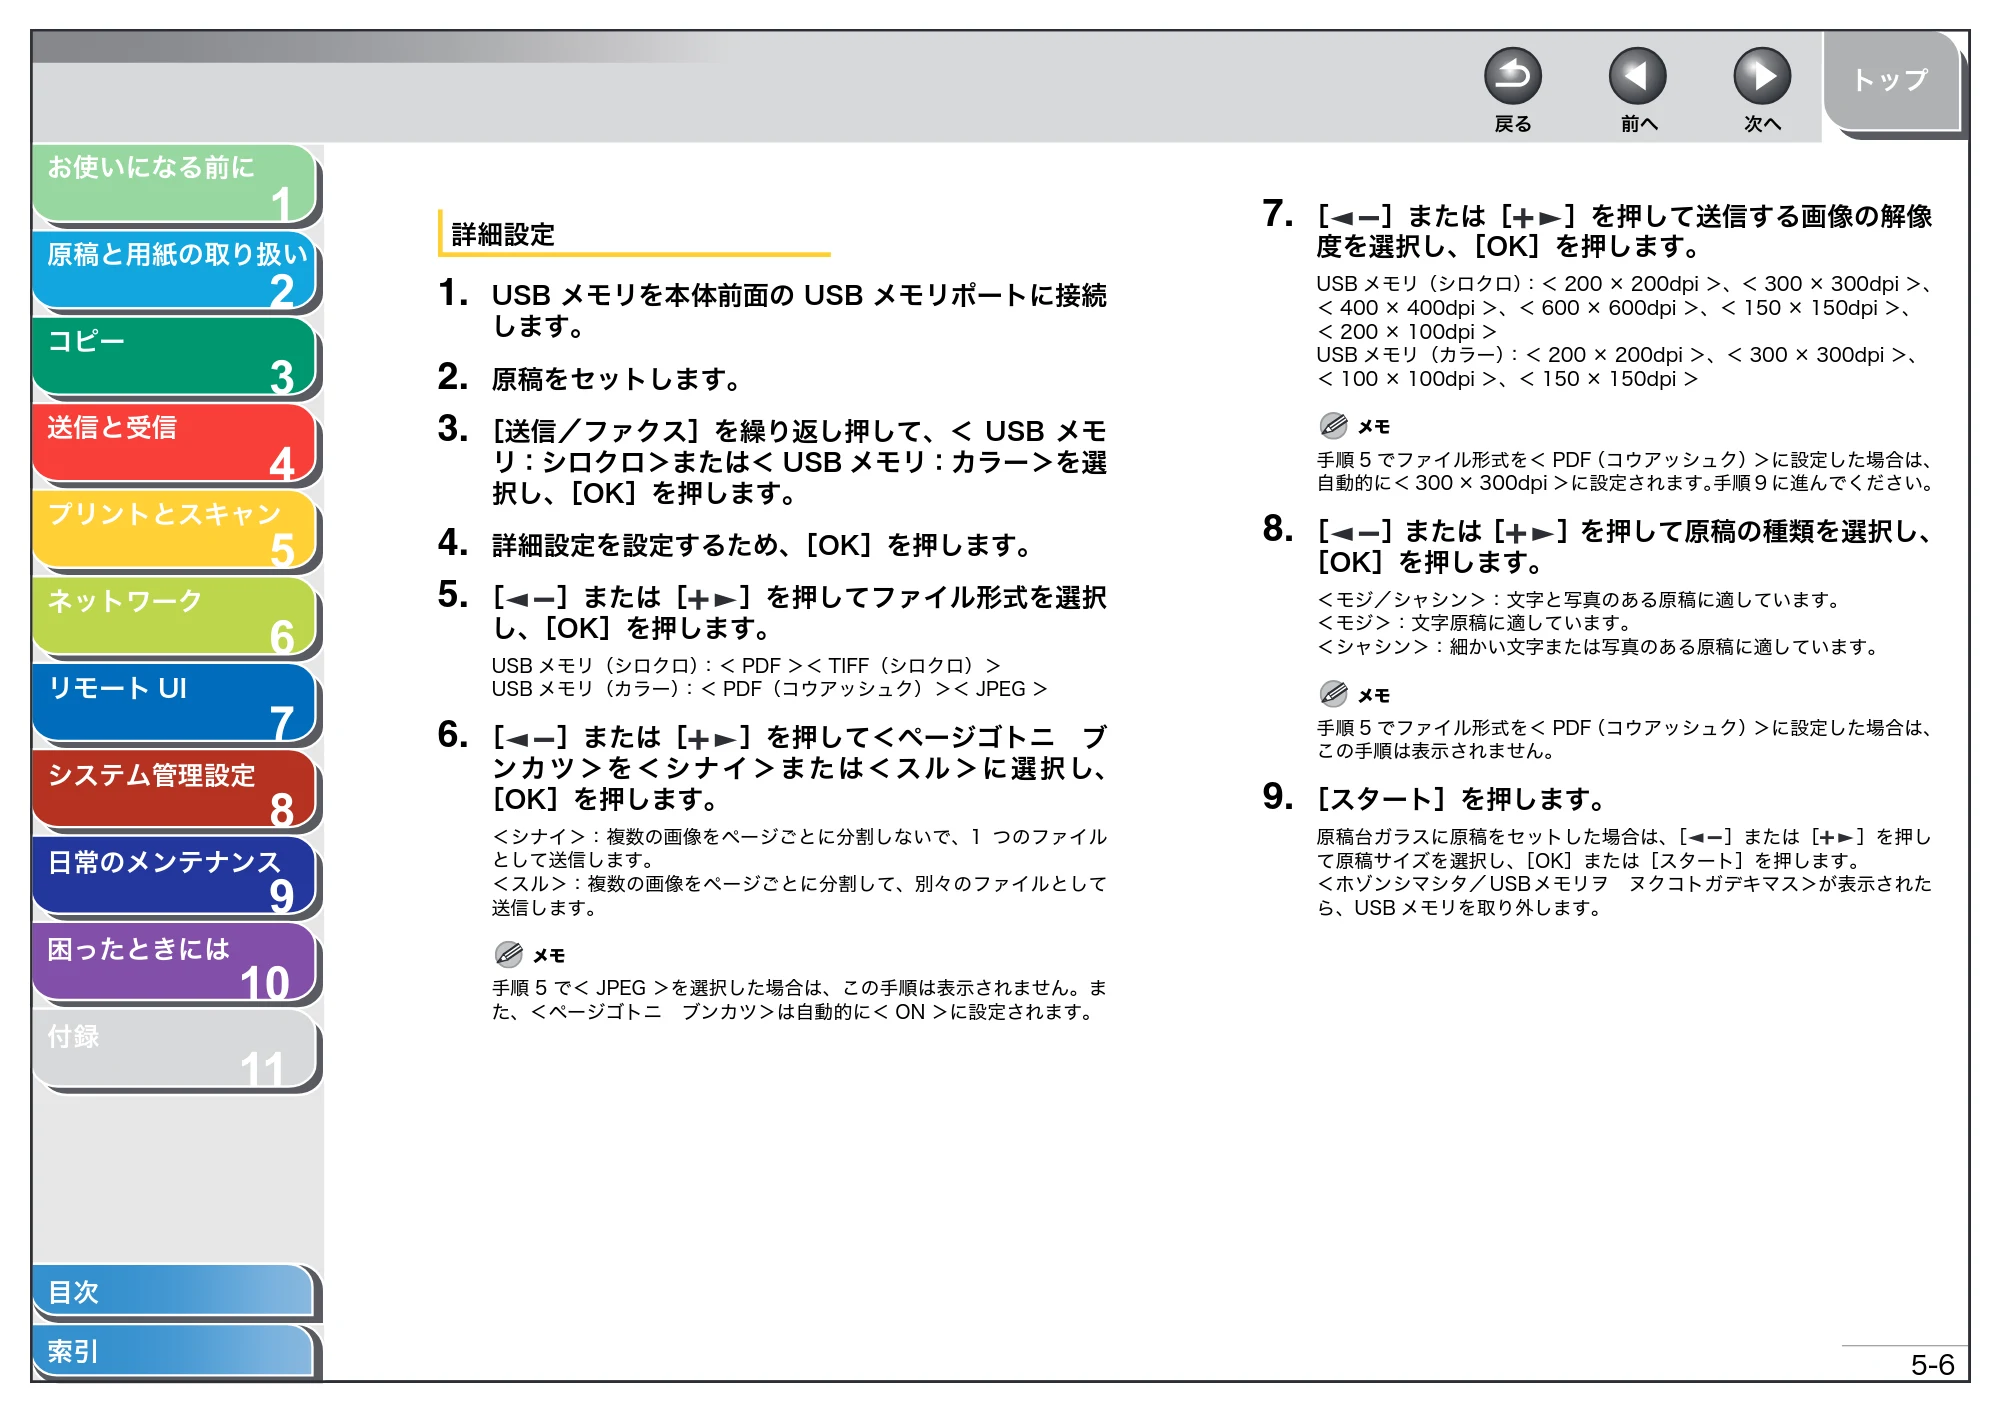Screen dimensions: 2000x1414
Task: Click the line USB メモリ（カラー）：＜PDF（コウアッシュク）＞
Action: (769, 689)
